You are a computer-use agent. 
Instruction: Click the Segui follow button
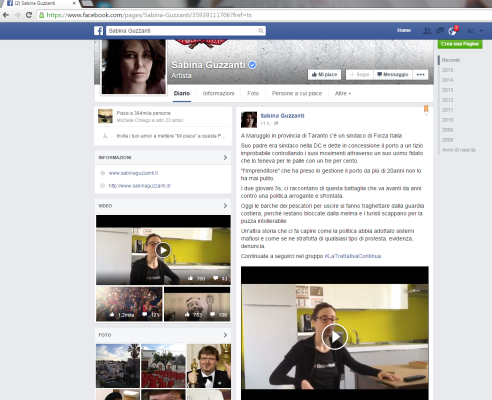point(359,74)
